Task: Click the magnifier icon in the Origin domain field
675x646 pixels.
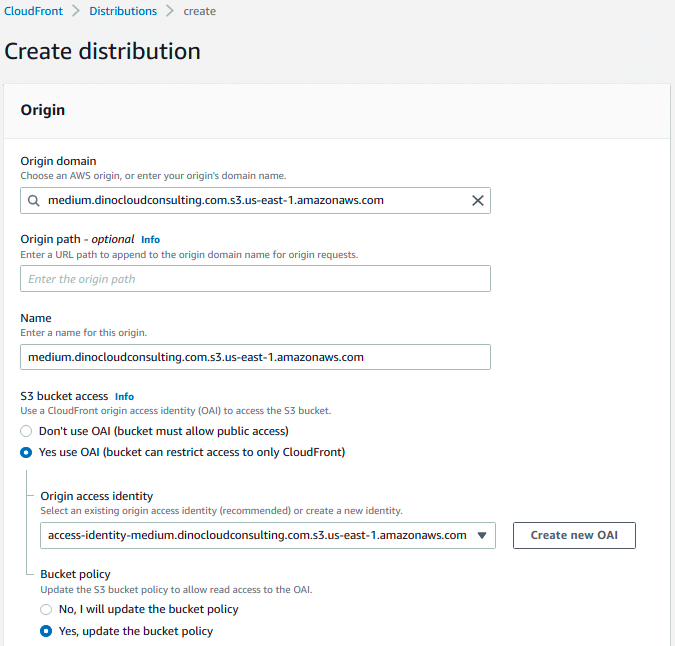Action: point(35,201)
